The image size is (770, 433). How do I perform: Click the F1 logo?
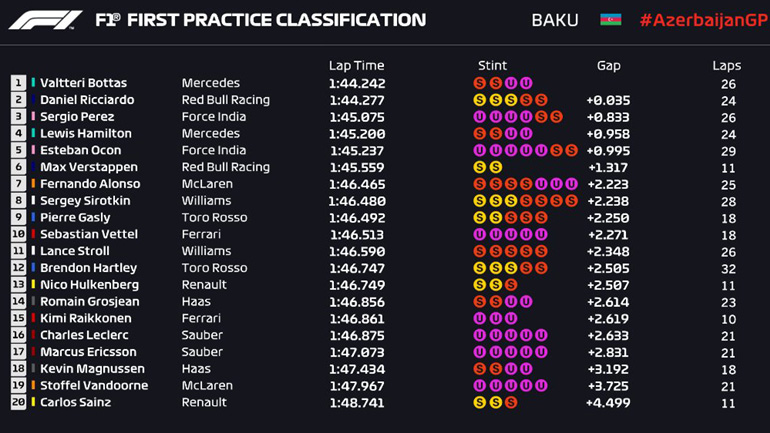point(45,20)
